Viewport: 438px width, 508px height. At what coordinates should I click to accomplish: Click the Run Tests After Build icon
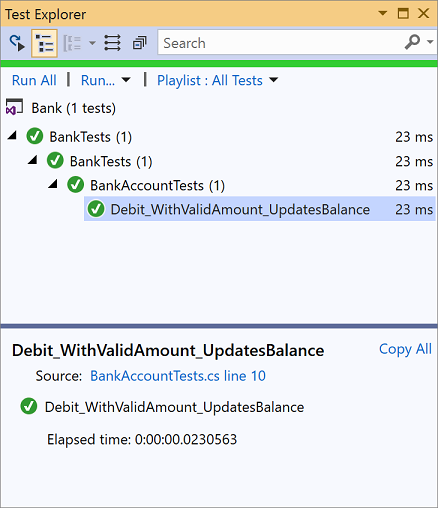click(x=17, y=43)
